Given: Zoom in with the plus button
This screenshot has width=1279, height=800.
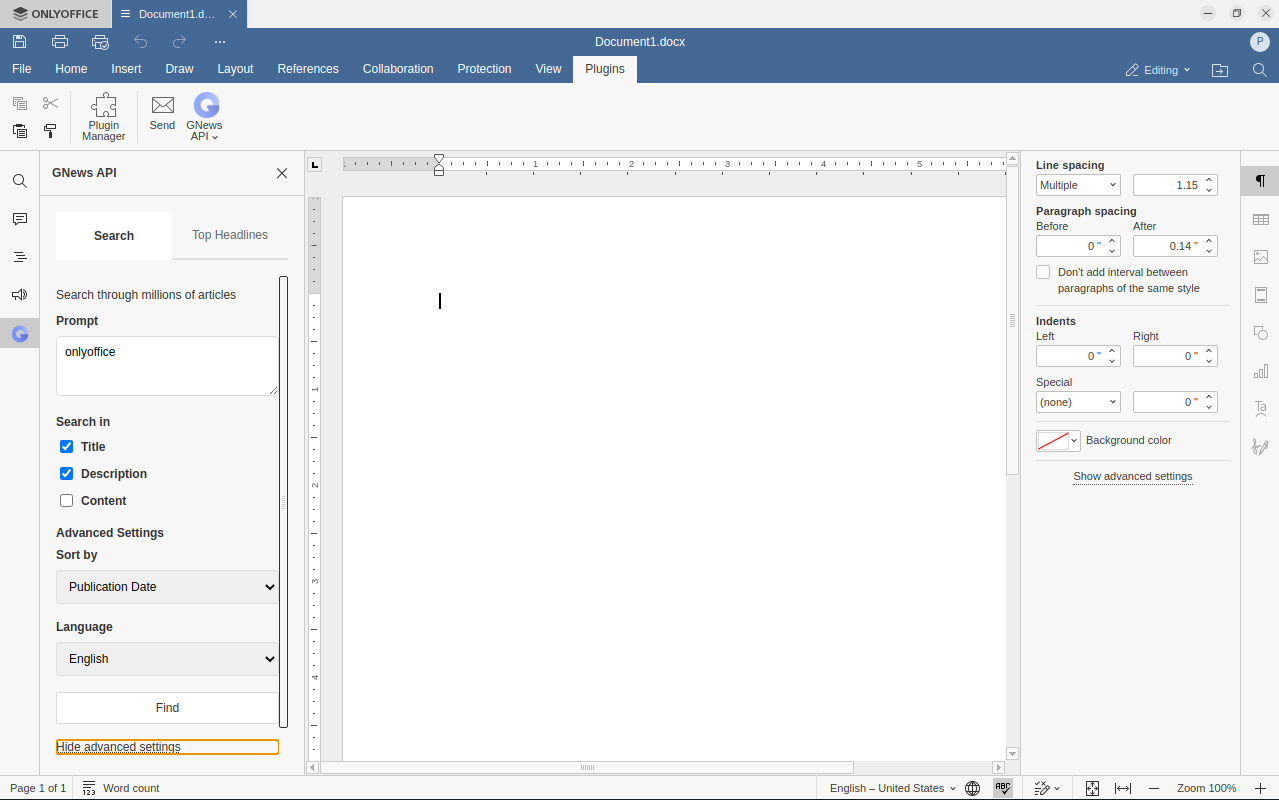Looking at the screenshot, I should coord(1260,788).
